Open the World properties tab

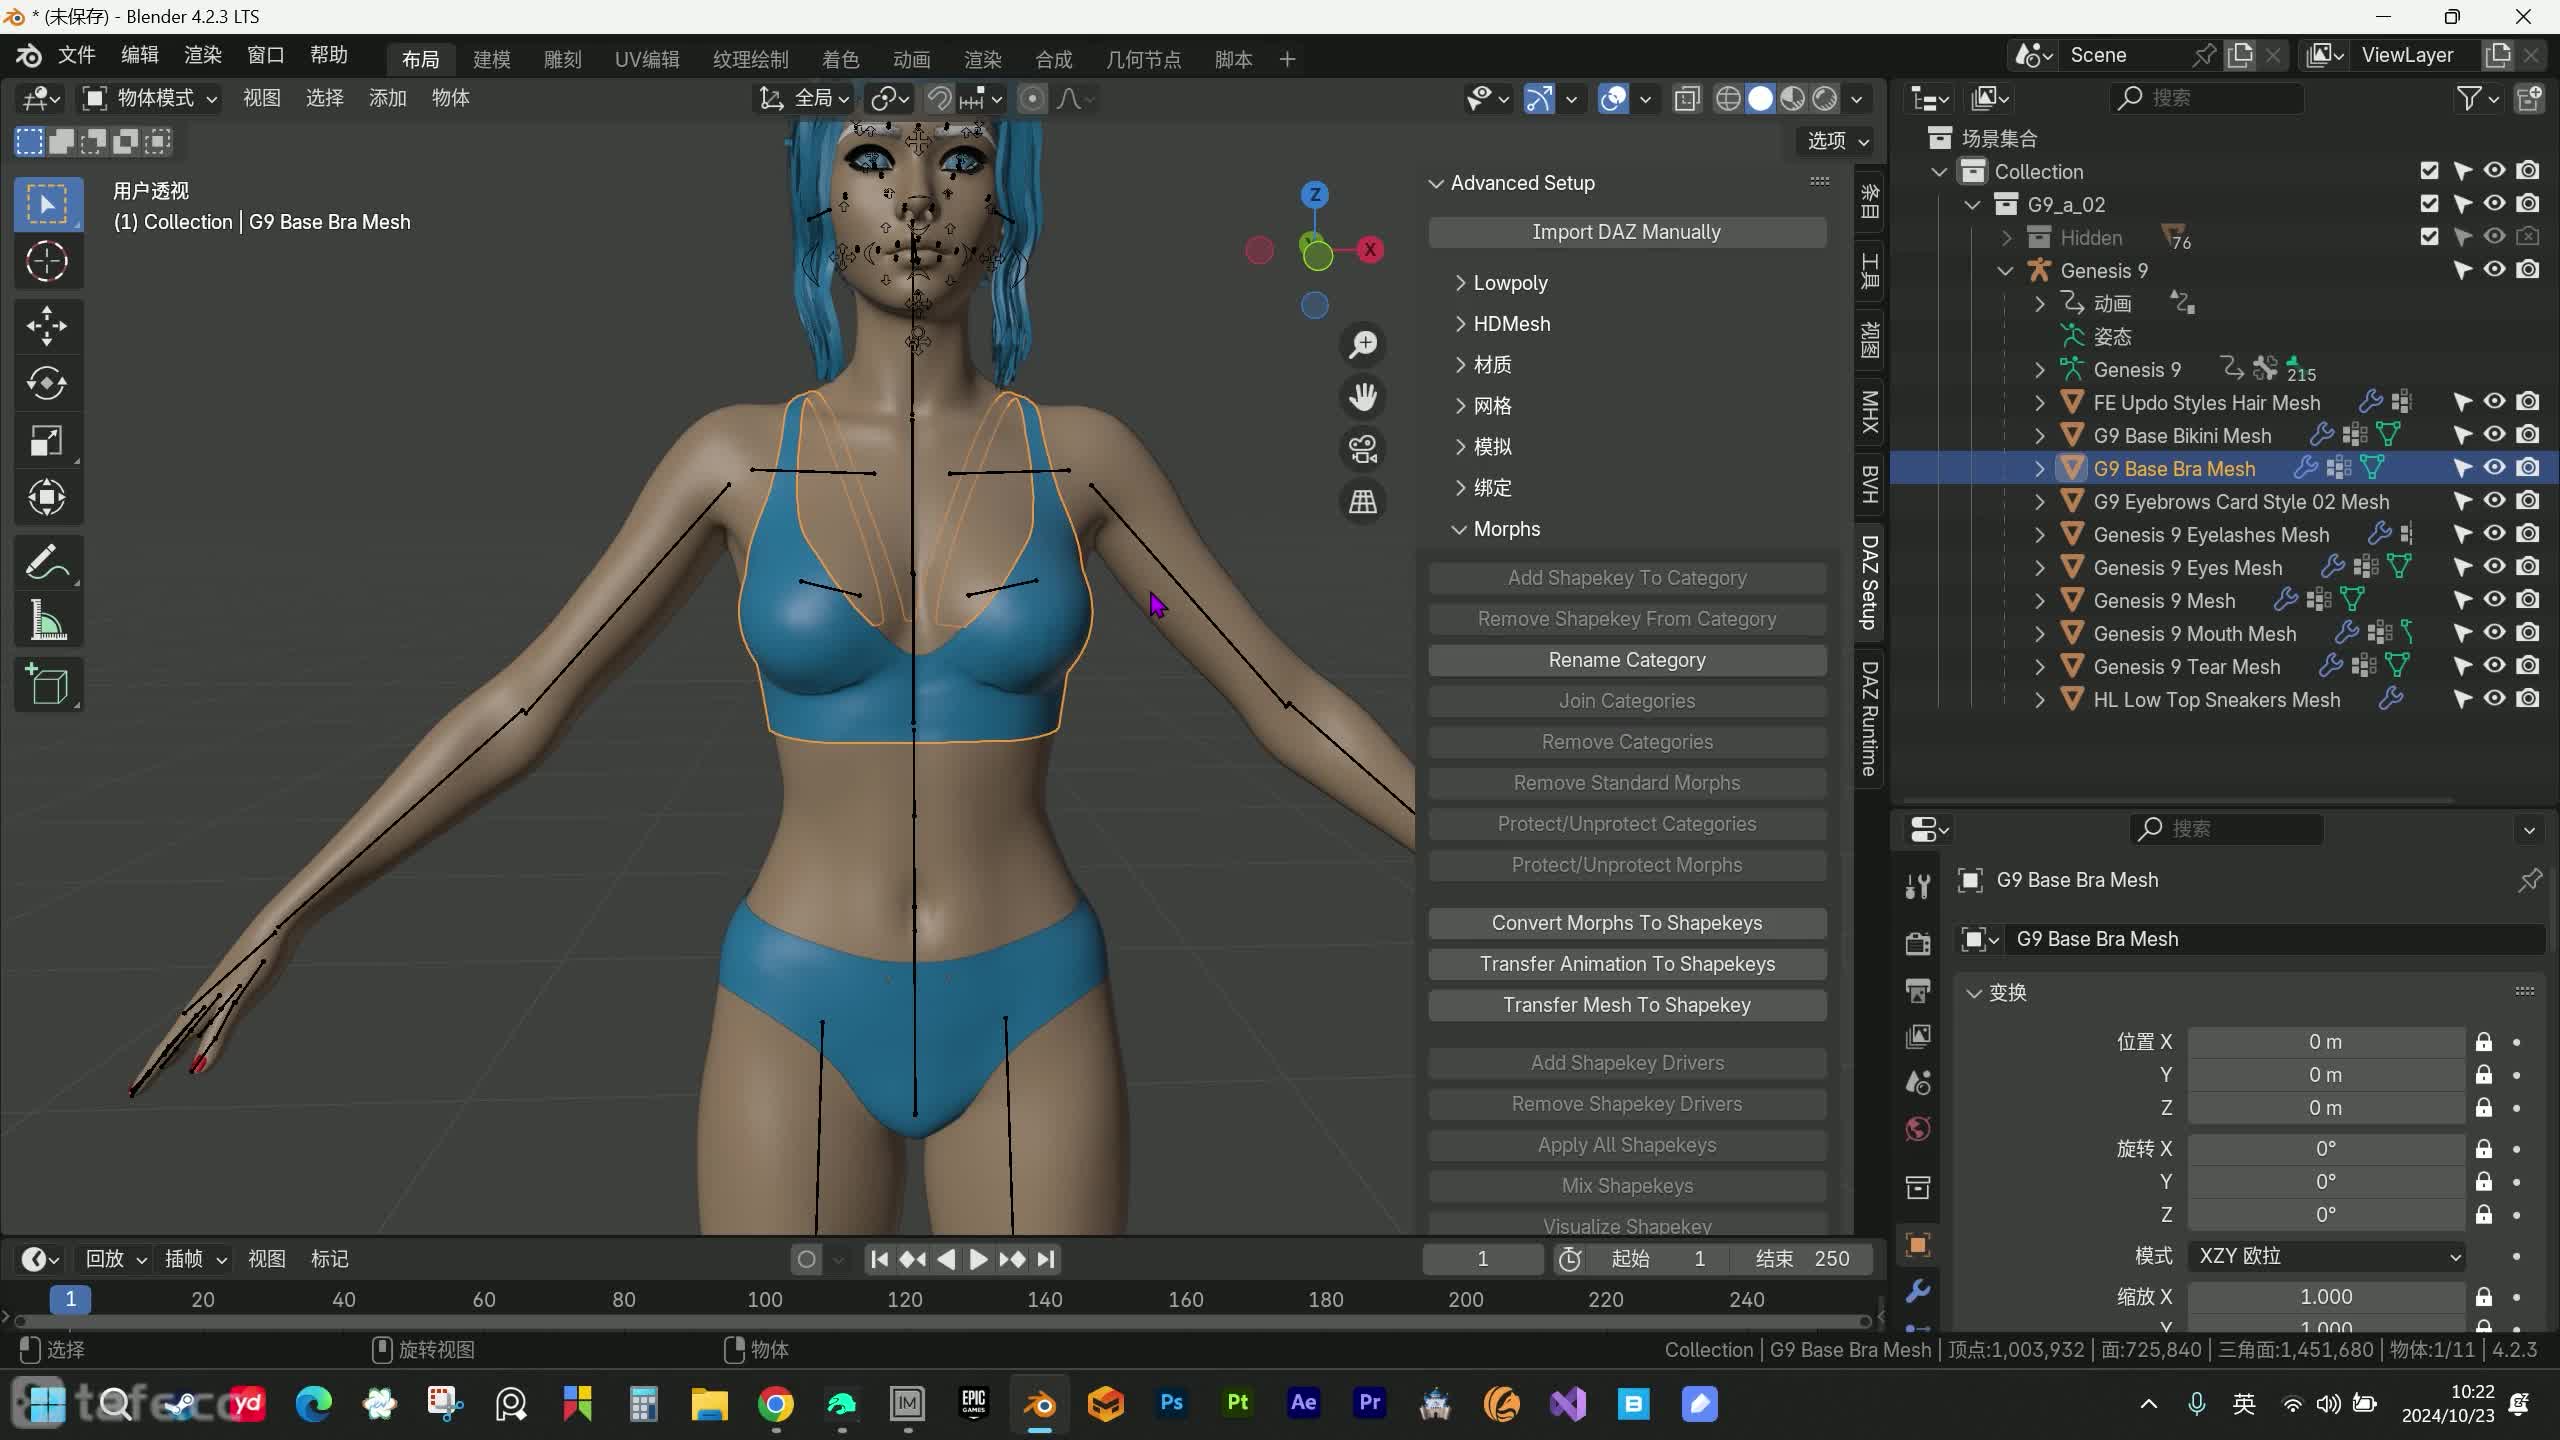pyautogui.click(x=1917, y=1129)
